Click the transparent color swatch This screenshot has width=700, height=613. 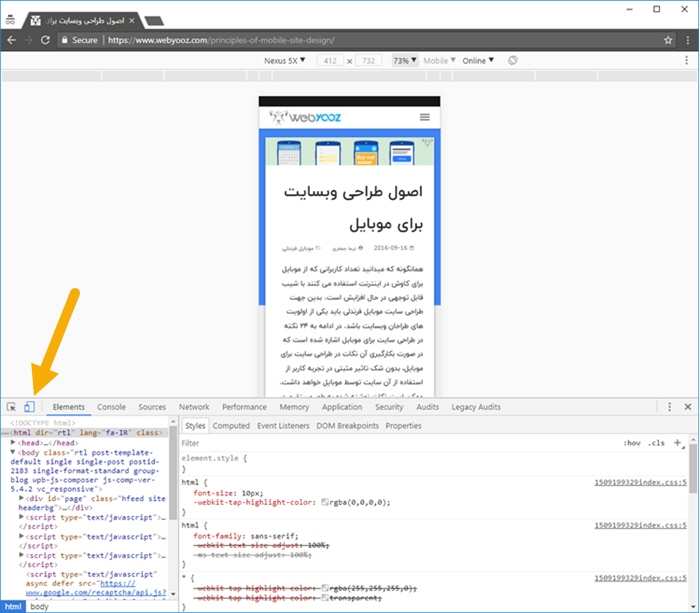325,597
